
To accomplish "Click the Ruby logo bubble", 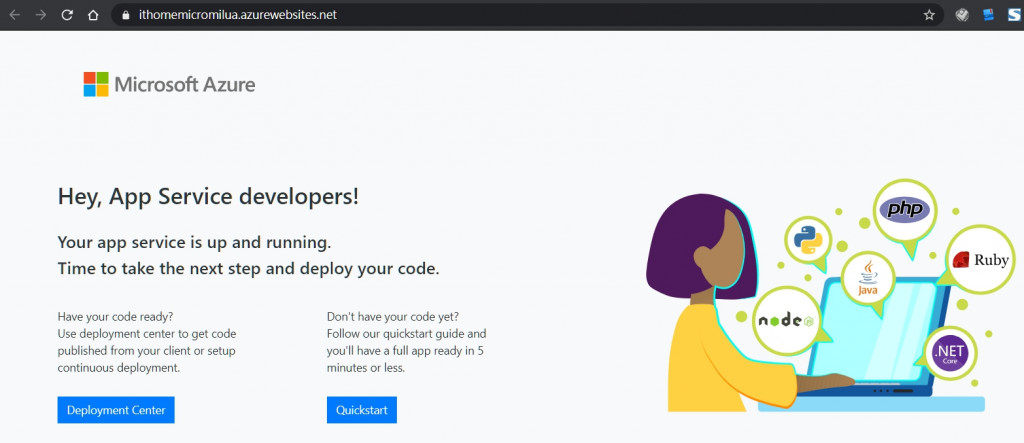I will [981, 259].
